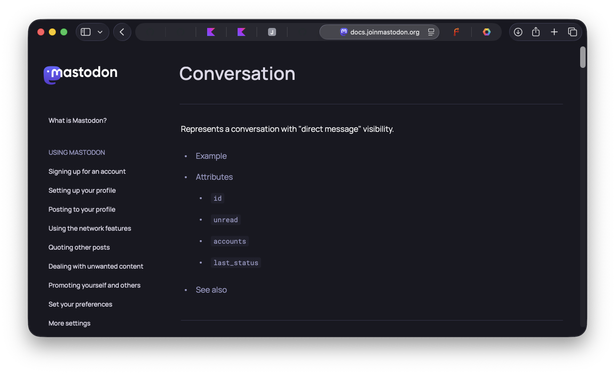Open Setting up your profile
The width and height of the screenshot is (615, 374).
tap(82, 191)
